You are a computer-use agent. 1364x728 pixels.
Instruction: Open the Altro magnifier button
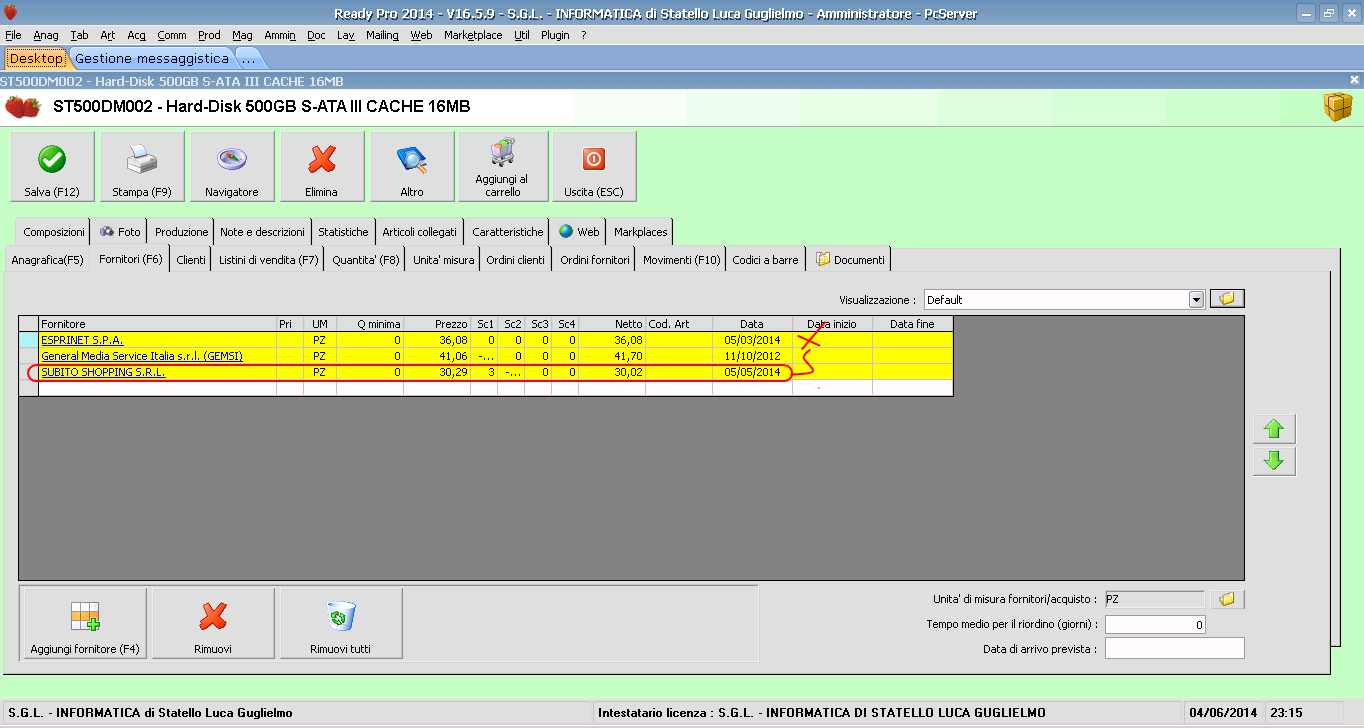point(412,167)
